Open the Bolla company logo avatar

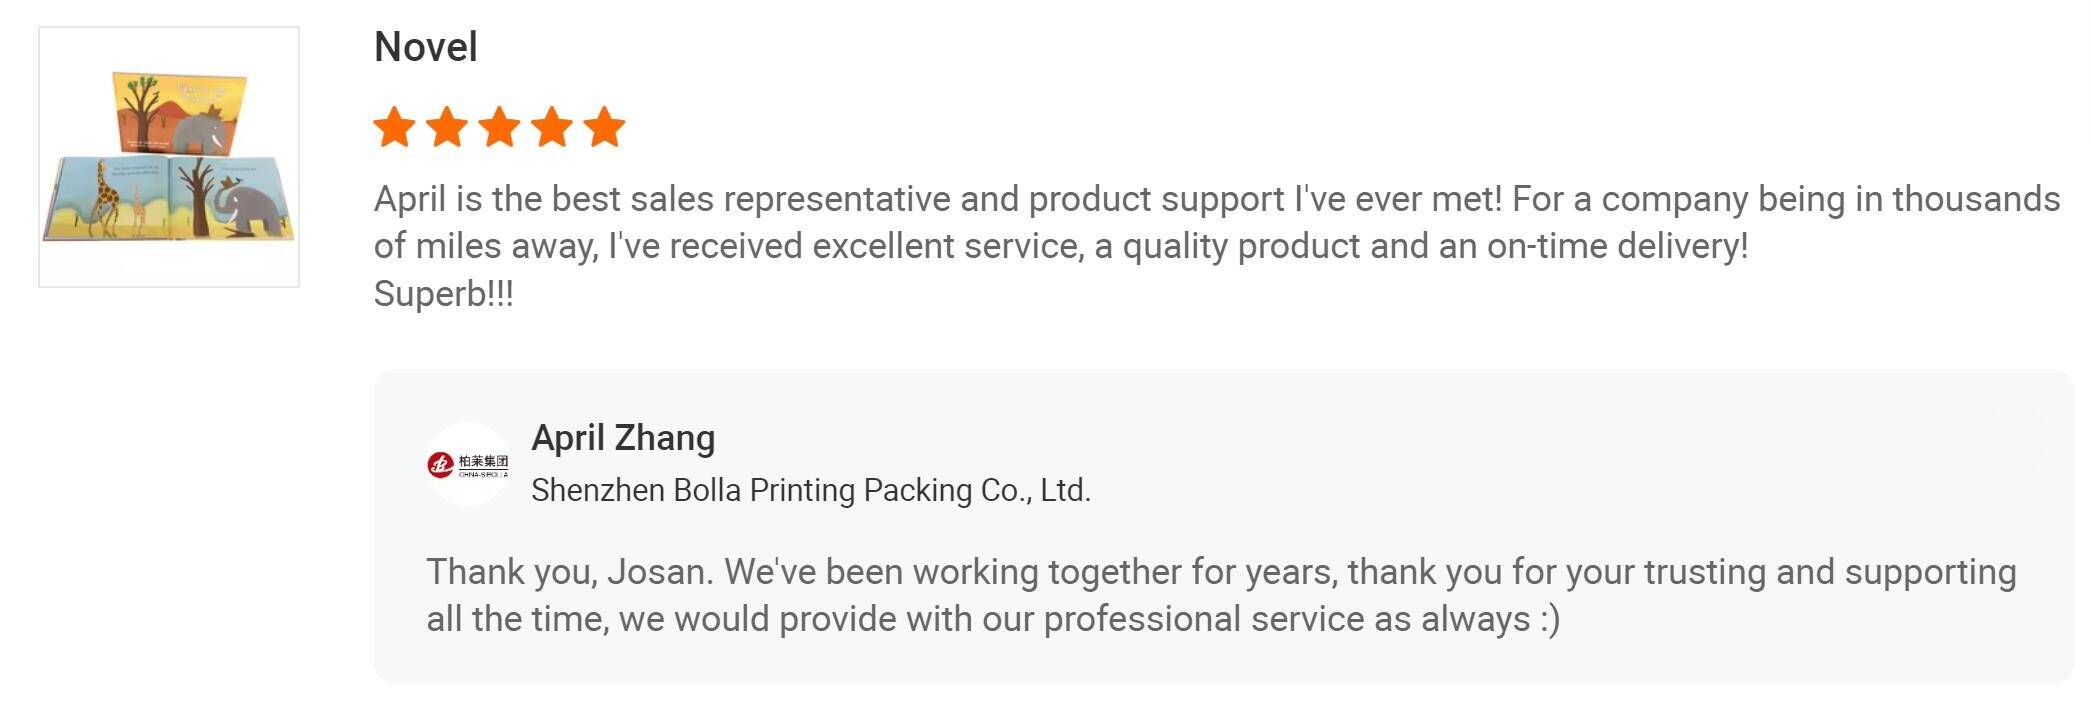[468, 464]
